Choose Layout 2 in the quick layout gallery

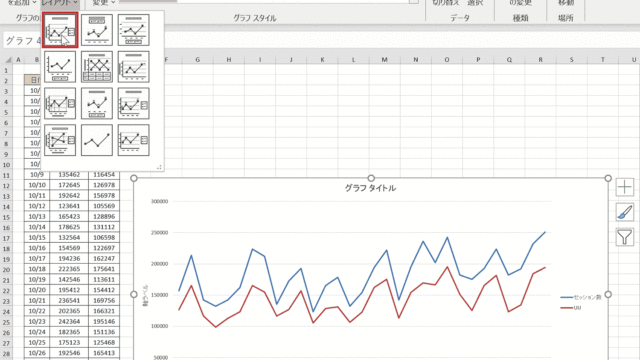[x=97, y=30]
